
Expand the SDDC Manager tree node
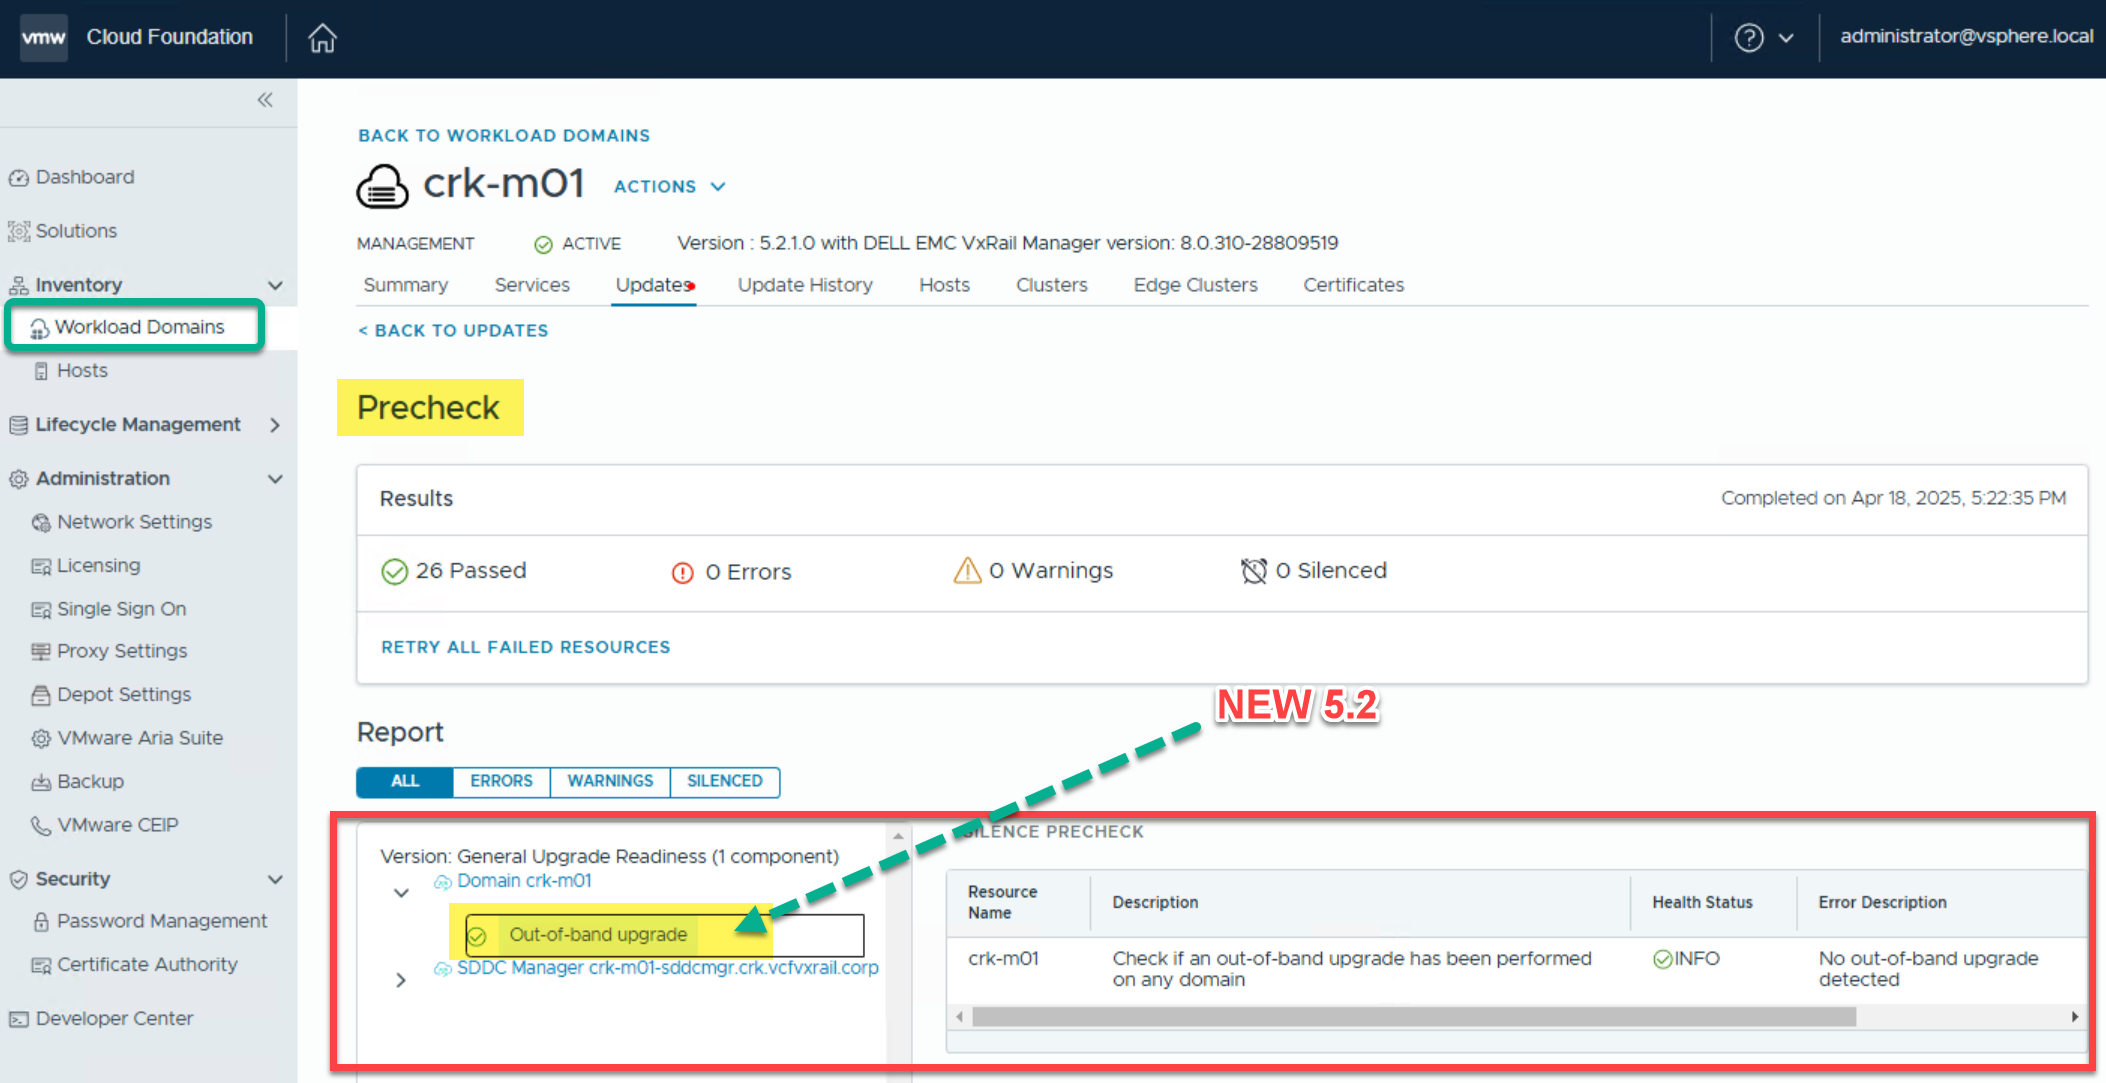tap(401, 980)
